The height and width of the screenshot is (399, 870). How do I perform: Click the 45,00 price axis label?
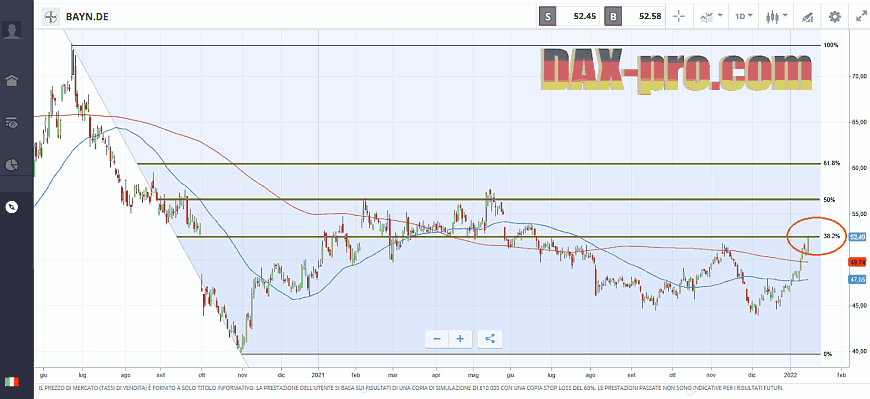[x=859, y=305]
